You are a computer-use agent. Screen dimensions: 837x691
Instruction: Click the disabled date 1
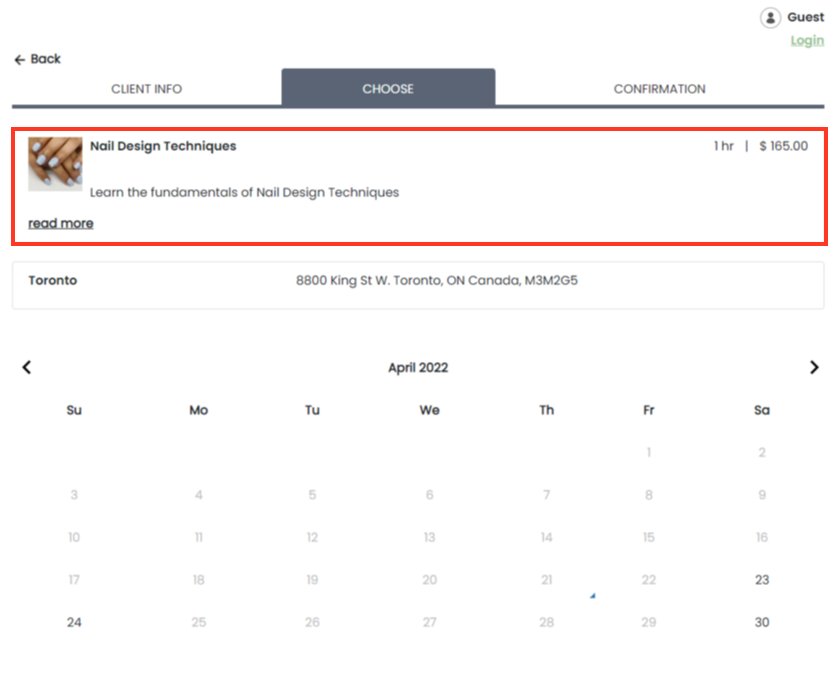[649, 452]
